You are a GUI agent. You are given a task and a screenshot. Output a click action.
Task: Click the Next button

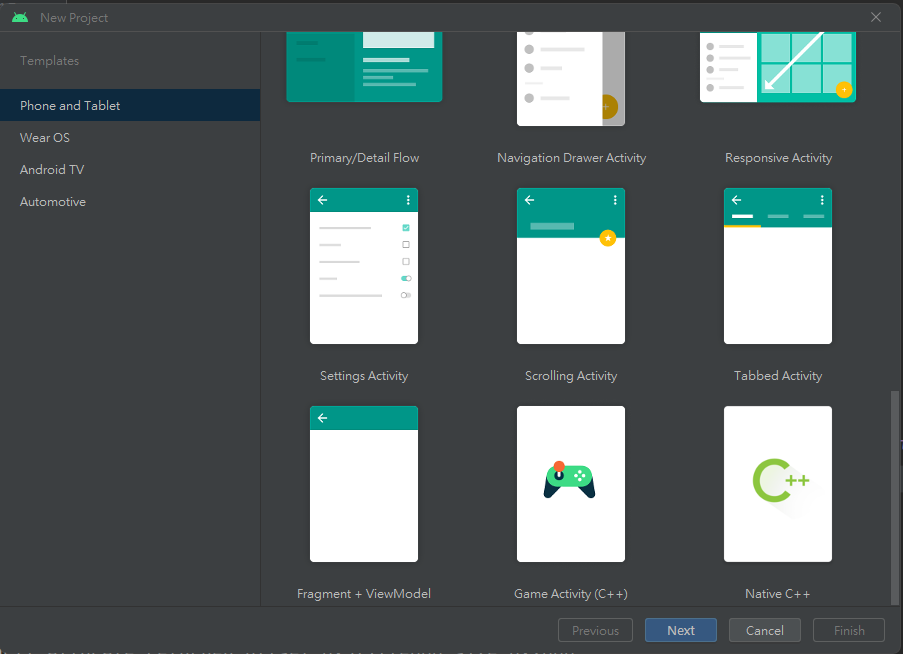680,630
